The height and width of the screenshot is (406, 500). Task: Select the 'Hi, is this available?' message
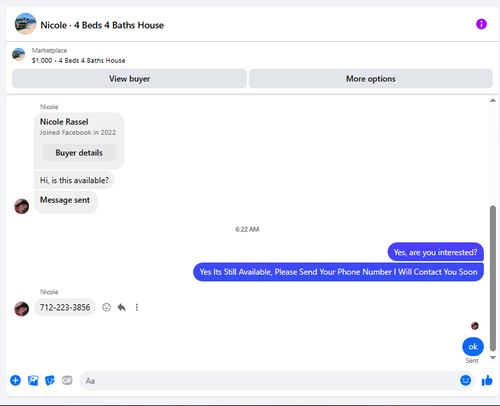click(x=74, y=180)
